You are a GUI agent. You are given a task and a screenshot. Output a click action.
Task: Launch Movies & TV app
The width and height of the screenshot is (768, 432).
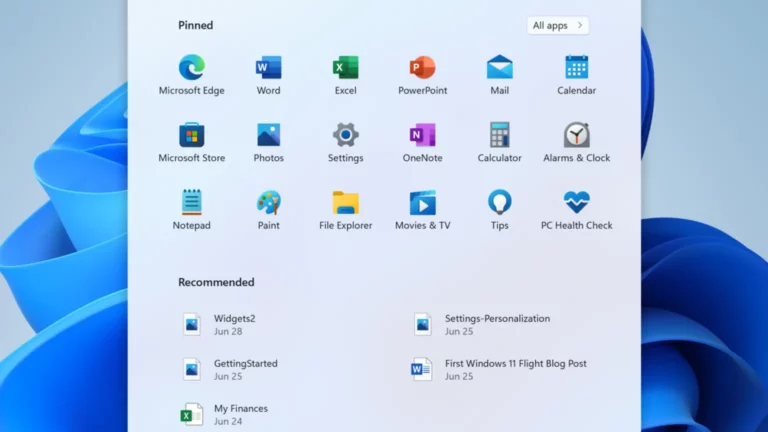(422, 210)
